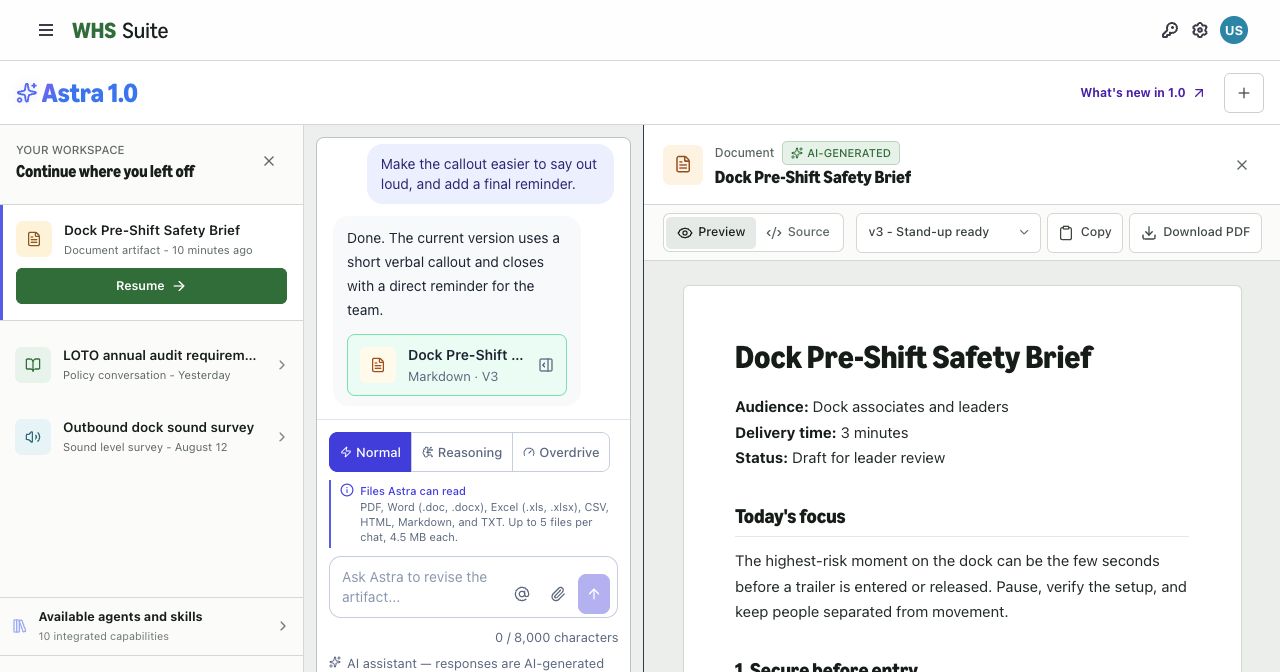Switch to Source view
Screen dimensions: 1280x672
pos(798,232)
